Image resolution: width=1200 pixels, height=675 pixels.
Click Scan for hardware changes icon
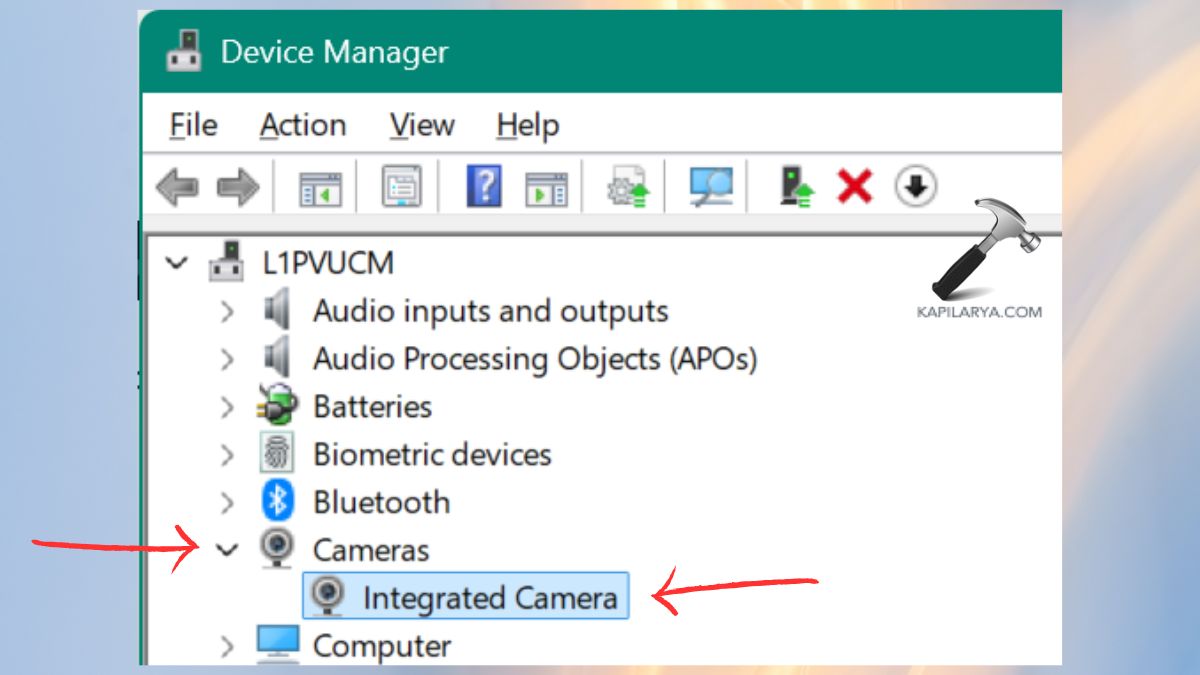(711, 187)
